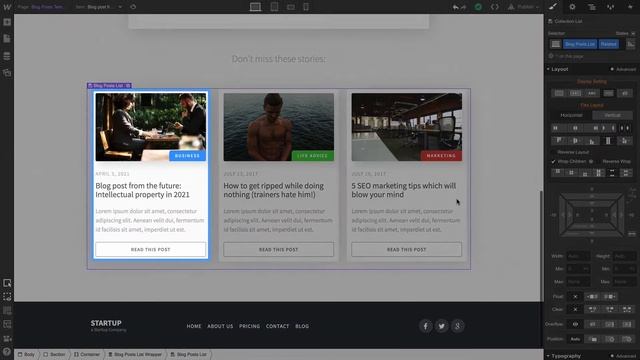Select the Related class tag
The height and width of the screenshot is (360, 640).
pyautogui.click(x=609, y=44)
